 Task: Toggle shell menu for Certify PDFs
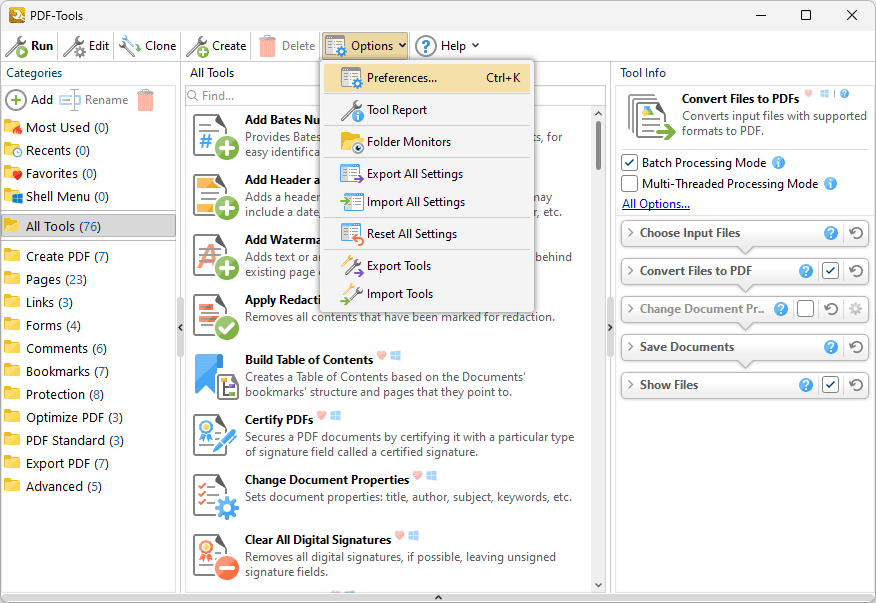pyautogui.click(x=336, y=415)
